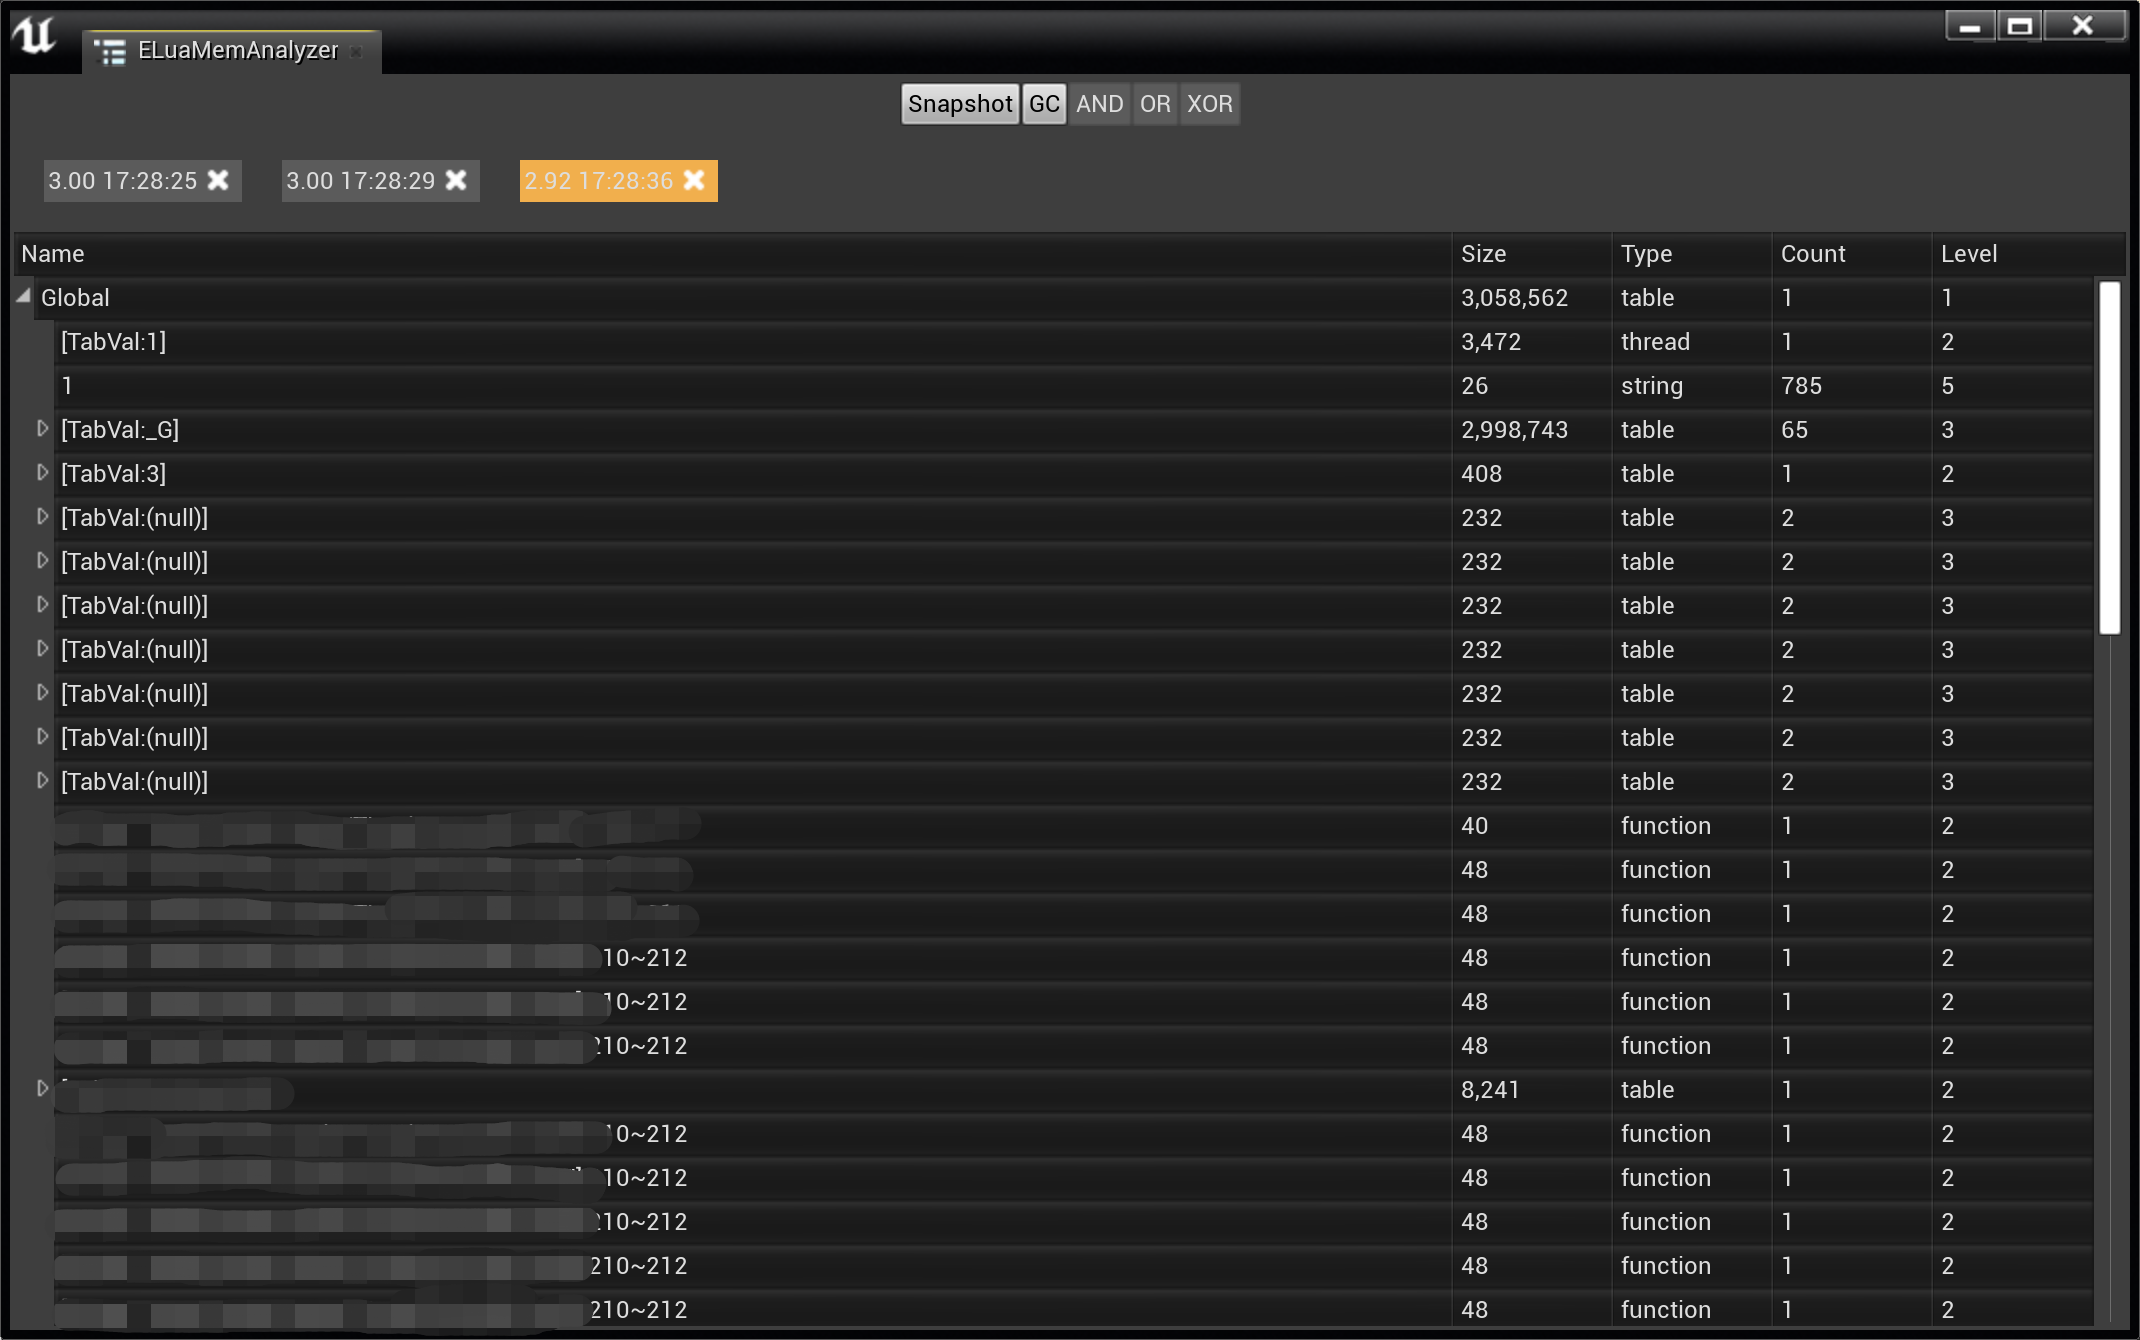Viewport: 2140px width, 1340px height.
Task: Click the Unreal Engine logo icon
Action: click(x=35, y=37)
